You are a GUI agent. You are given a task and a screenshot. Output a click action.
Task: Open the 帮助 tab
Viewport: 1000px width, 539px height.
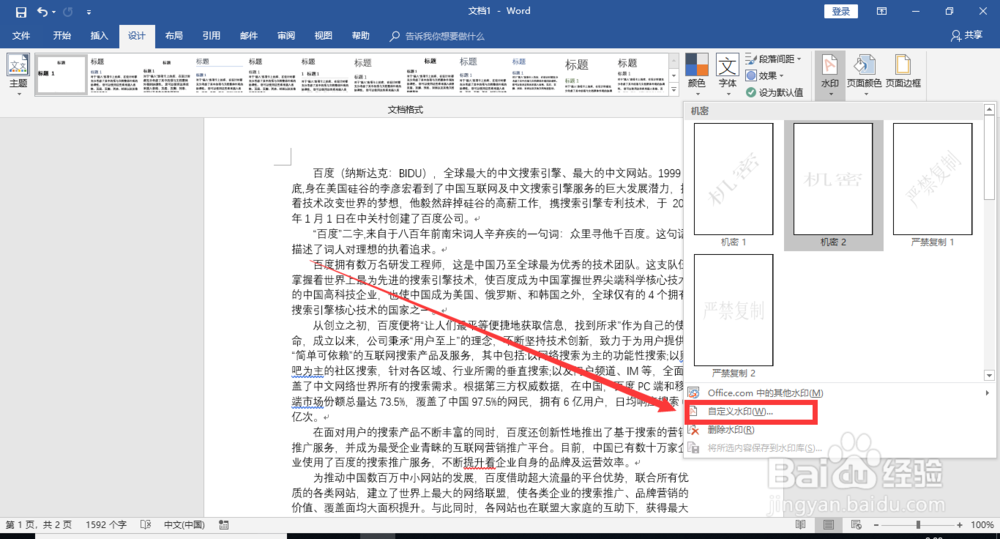coord(361,36)
